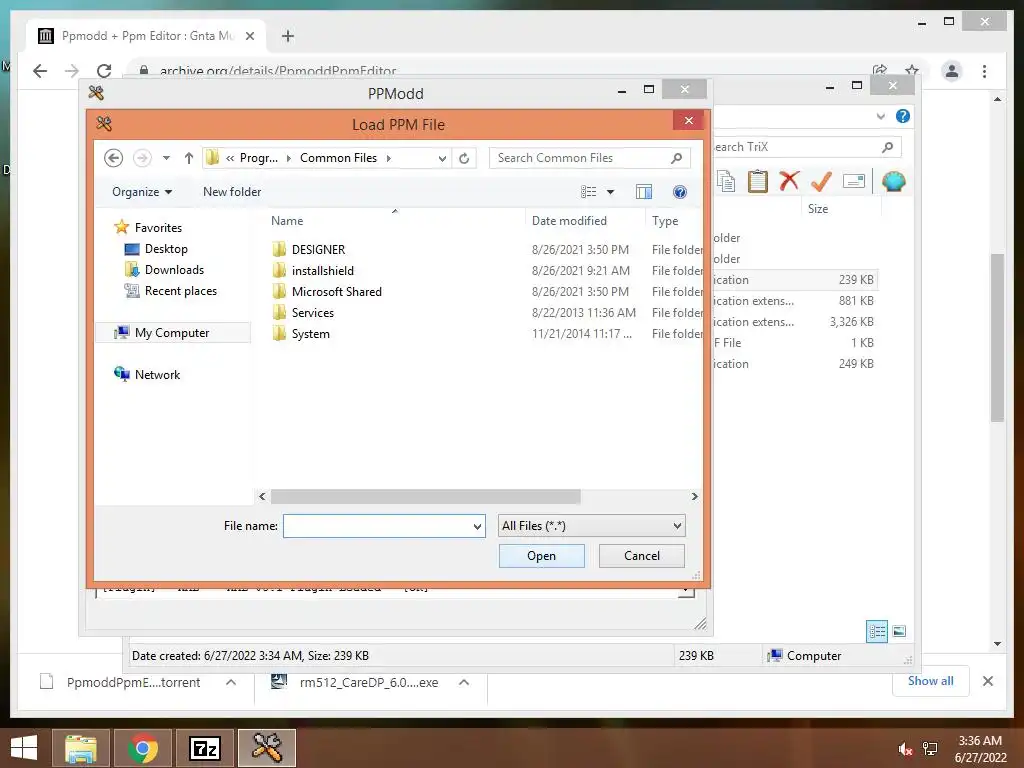Viewport: 1024px width, 768px height.
Task: Sort Explorer list by Size column
Action: point(818,209)
